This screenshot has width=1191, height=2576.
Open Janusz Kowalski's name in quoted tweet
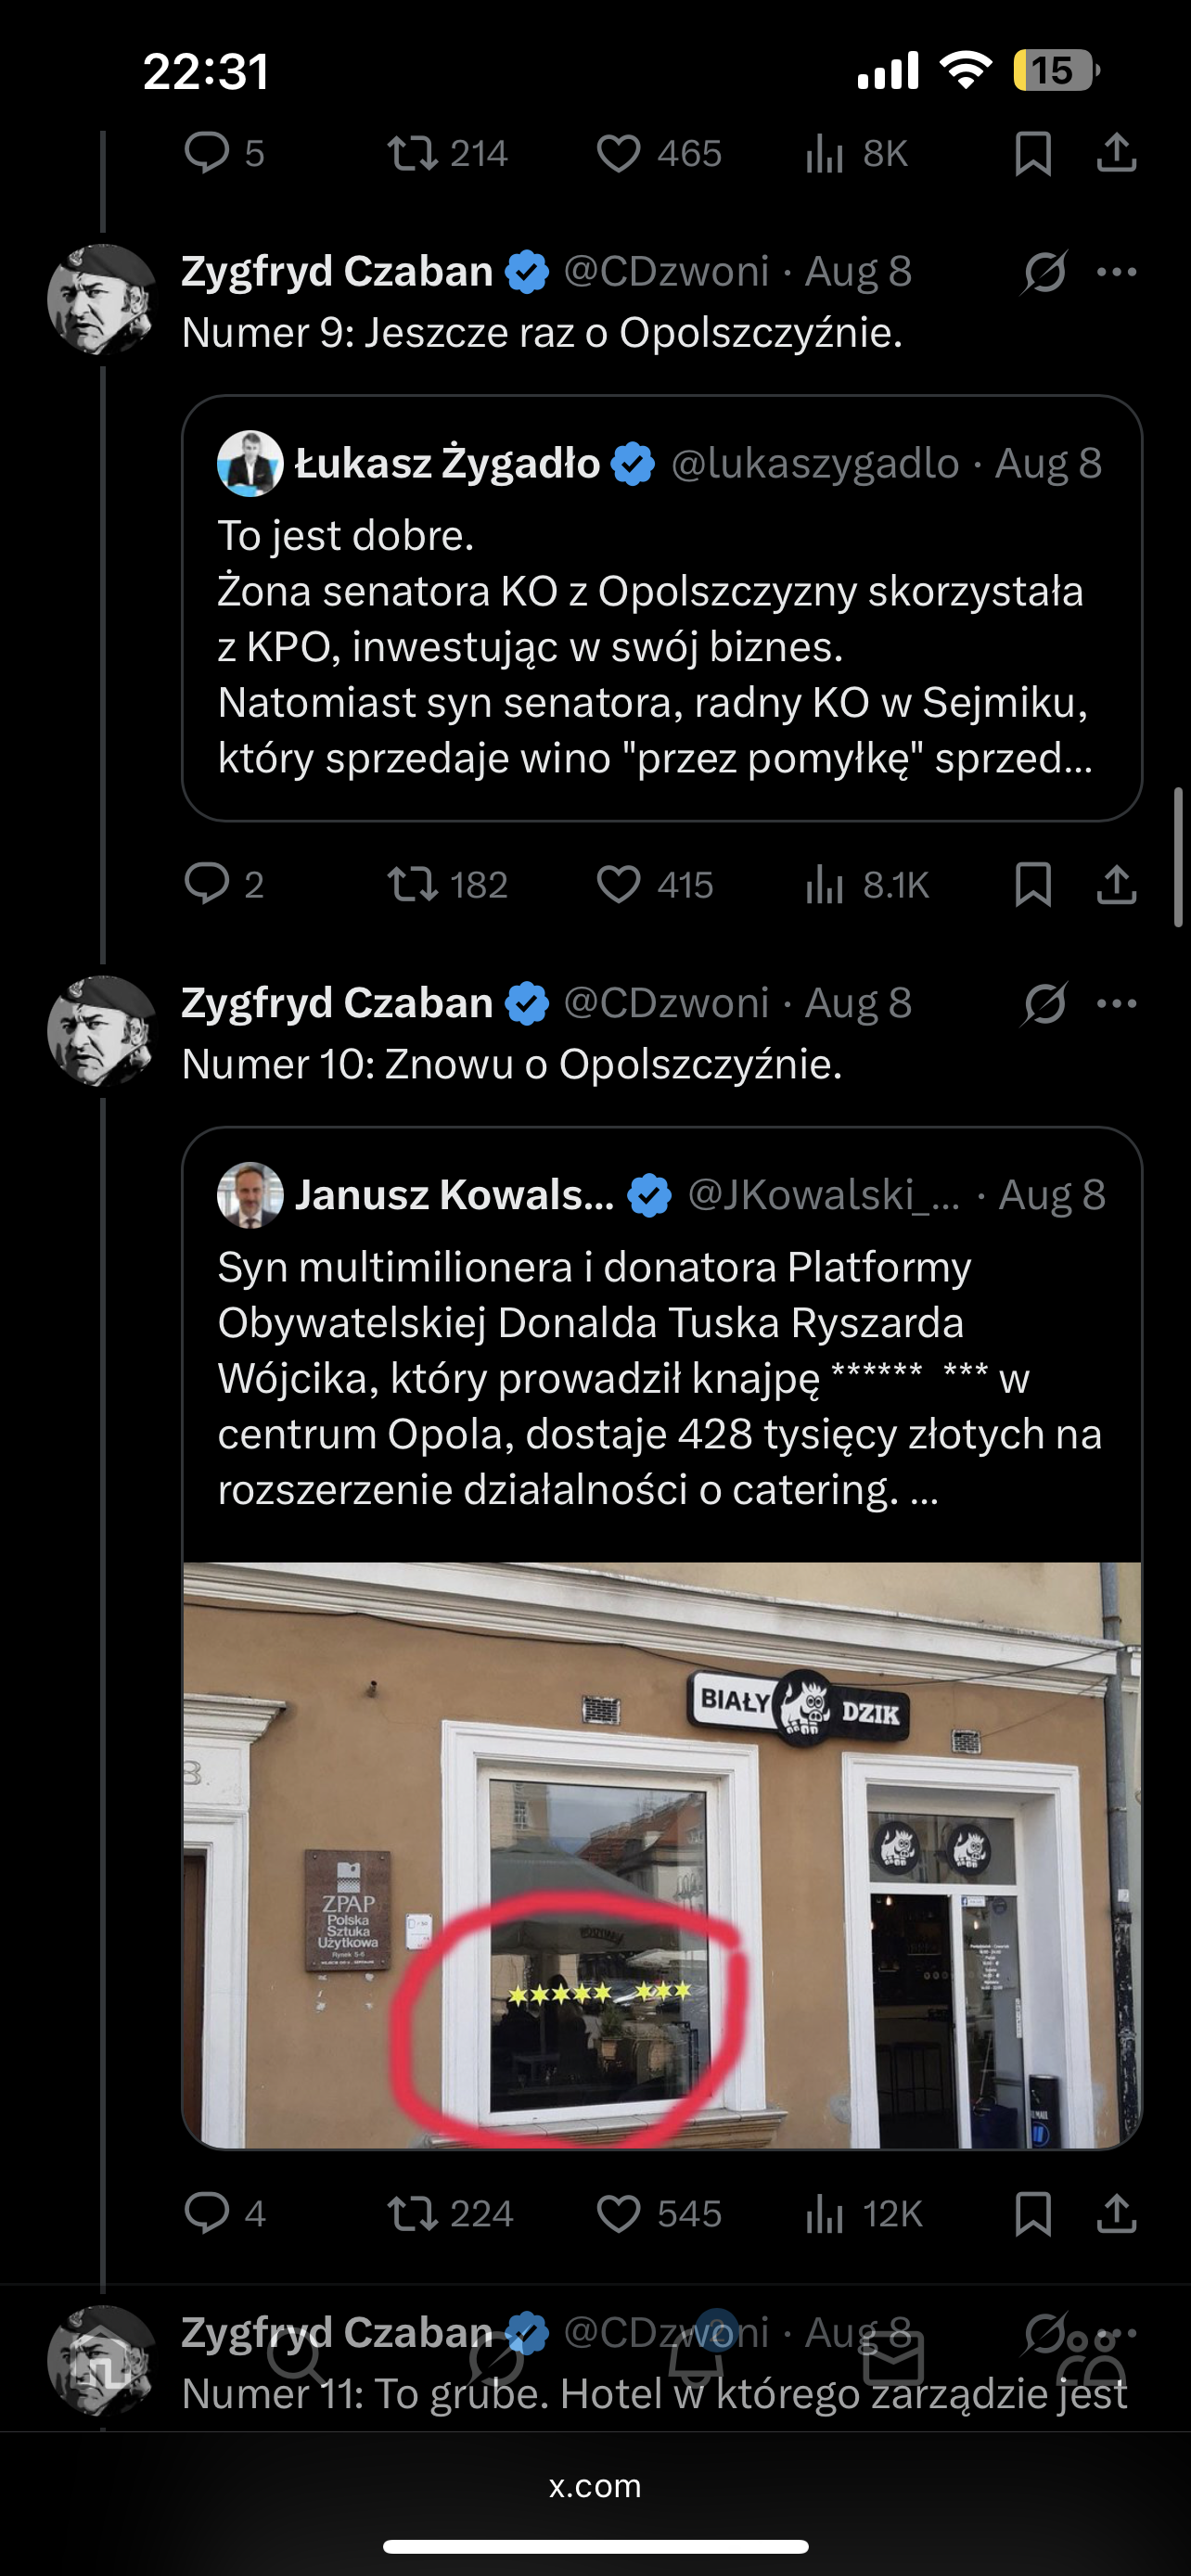pos(454,1195)
